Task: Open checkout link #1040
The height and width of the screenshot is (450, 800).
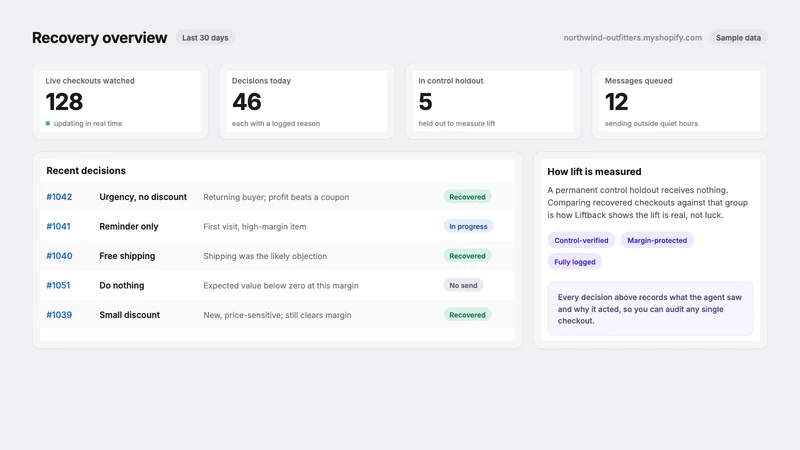Action: (59, 256)
